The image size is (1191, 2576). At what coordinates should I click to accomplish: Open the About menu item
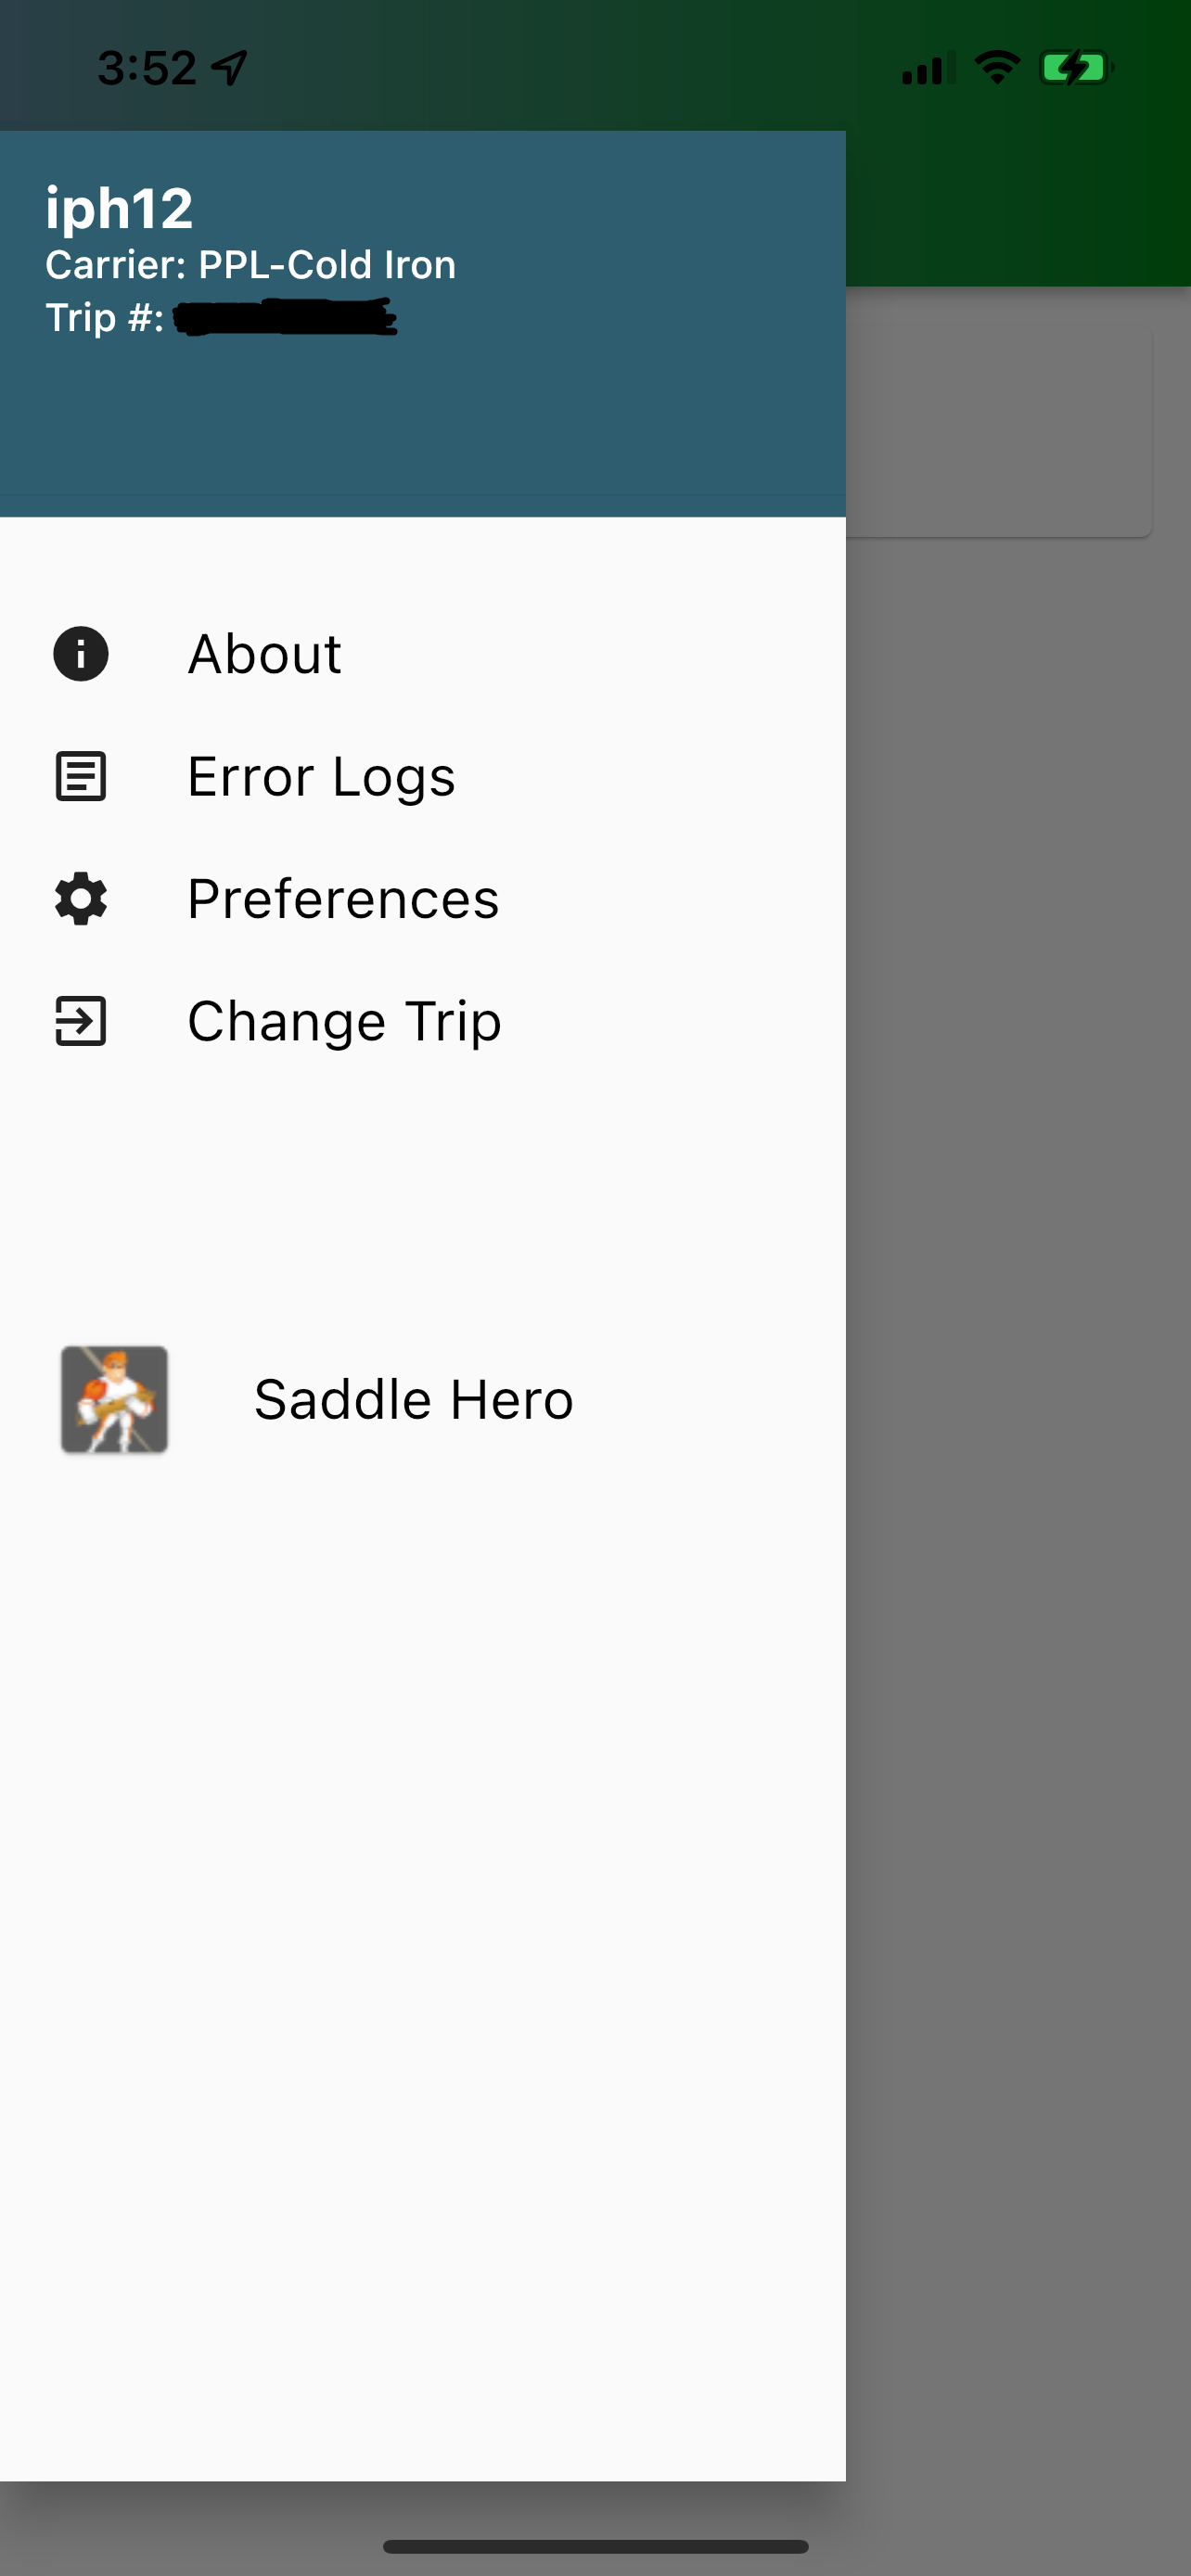tap(423, 654)
